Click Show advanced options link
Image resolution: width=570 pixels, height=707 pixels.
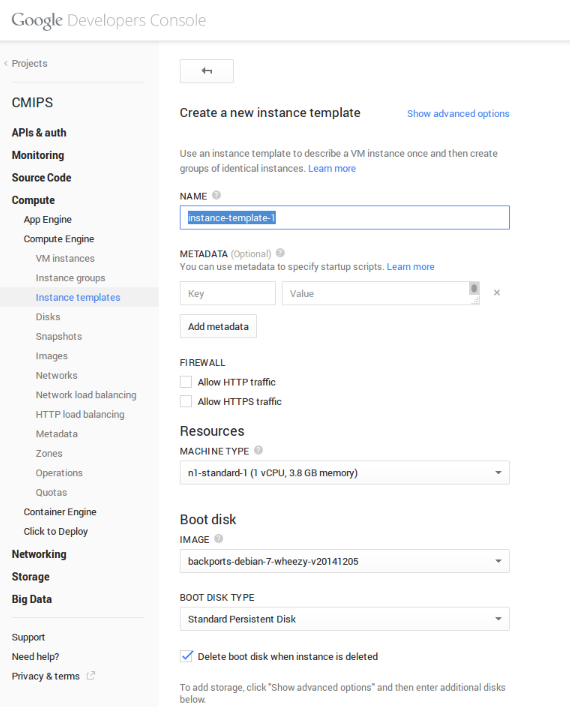(x=458, y=114)
